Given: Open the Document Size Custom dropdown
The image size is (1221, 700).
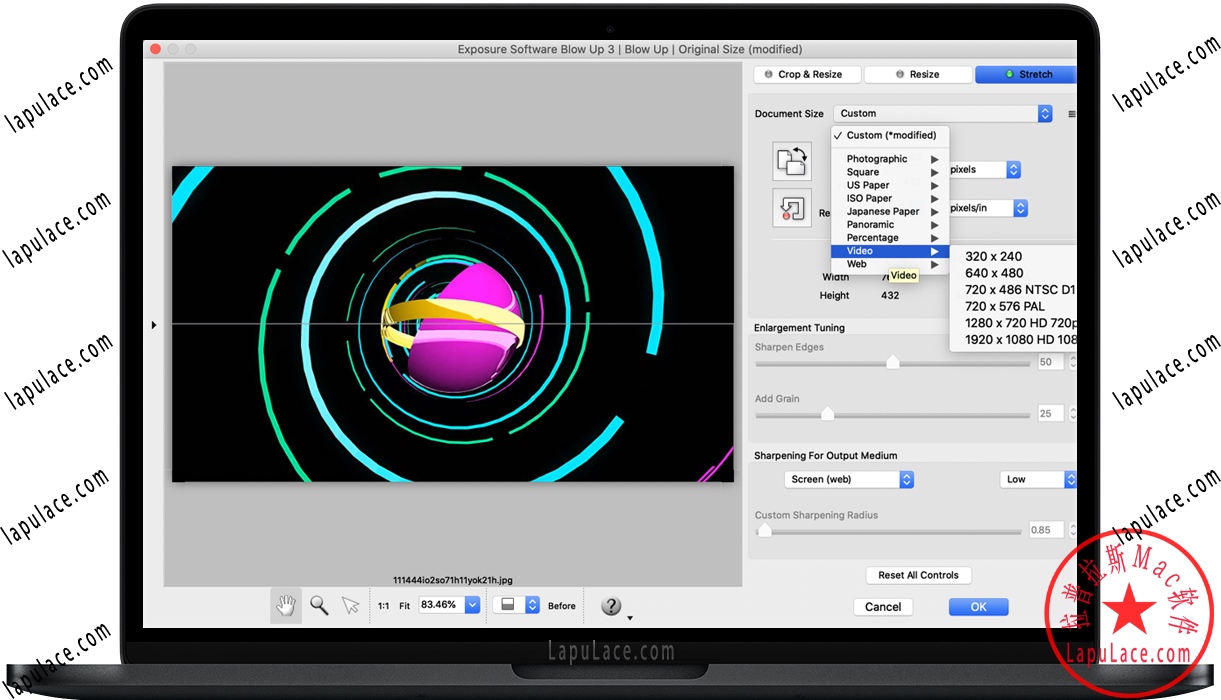Looking at the screenshot, I should [945, 114].
